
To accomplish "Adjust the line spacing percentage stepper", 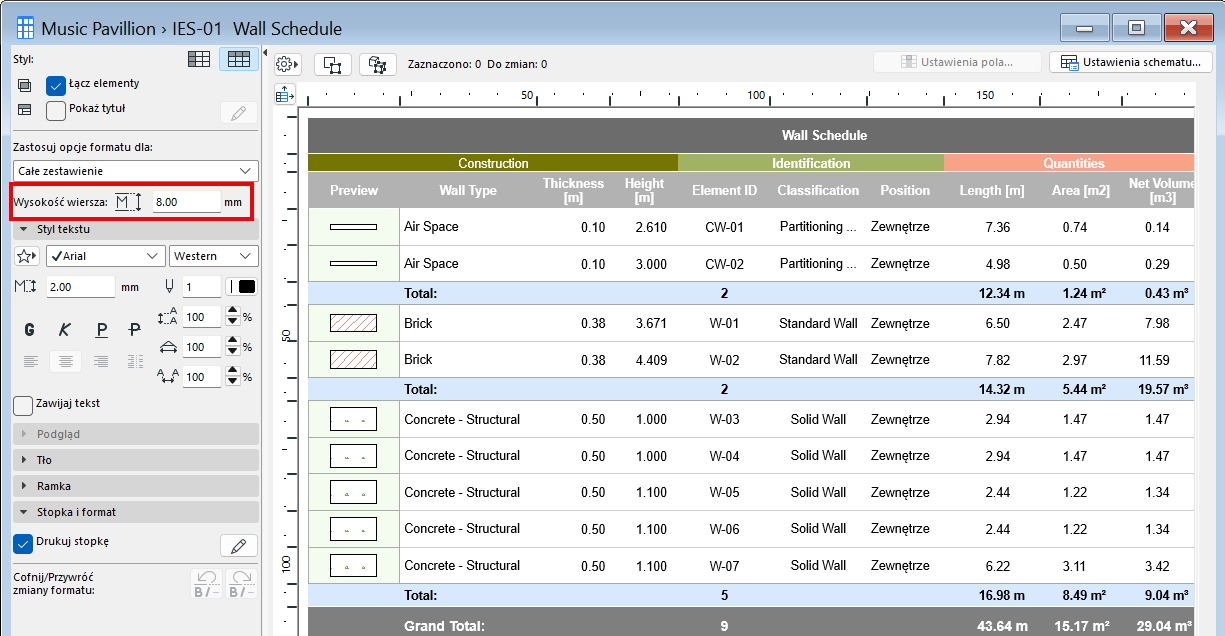I will click(x=233, y=317).
